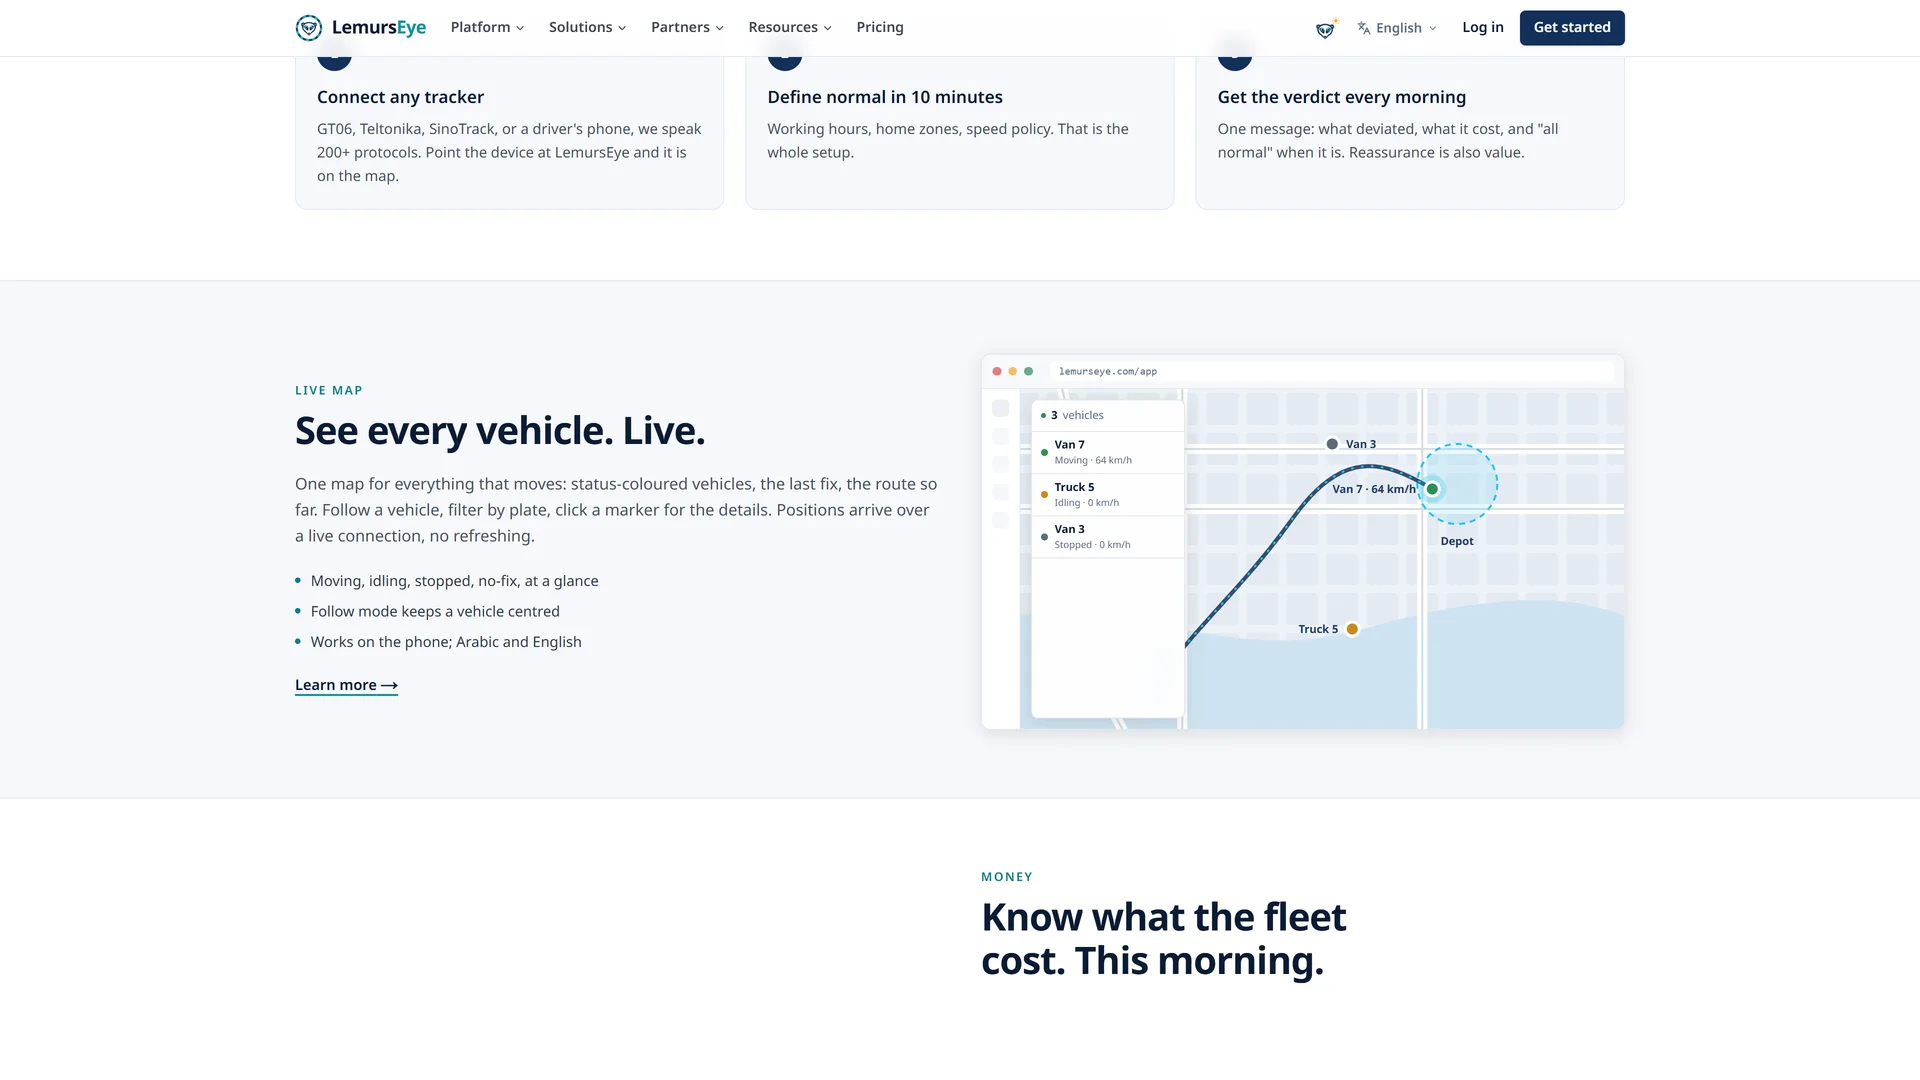Click the top sidebar icon in app mockup
Viewport: 1920px width, 1080px height.
click(x=1001, y=409)
